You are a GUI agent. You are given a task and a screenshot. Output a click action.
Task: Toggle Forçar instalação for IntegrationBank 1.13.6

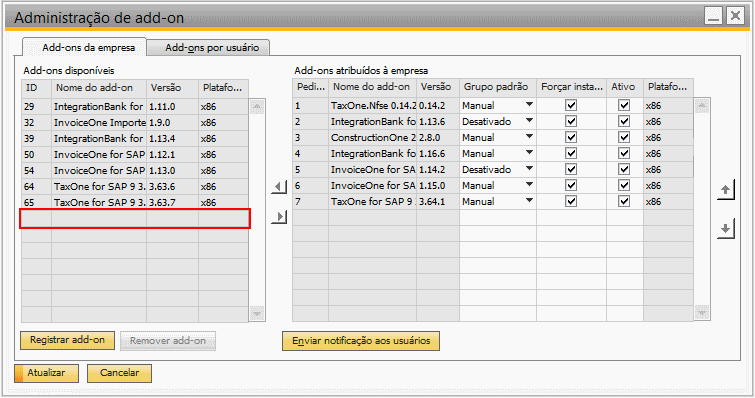(571, 121)
